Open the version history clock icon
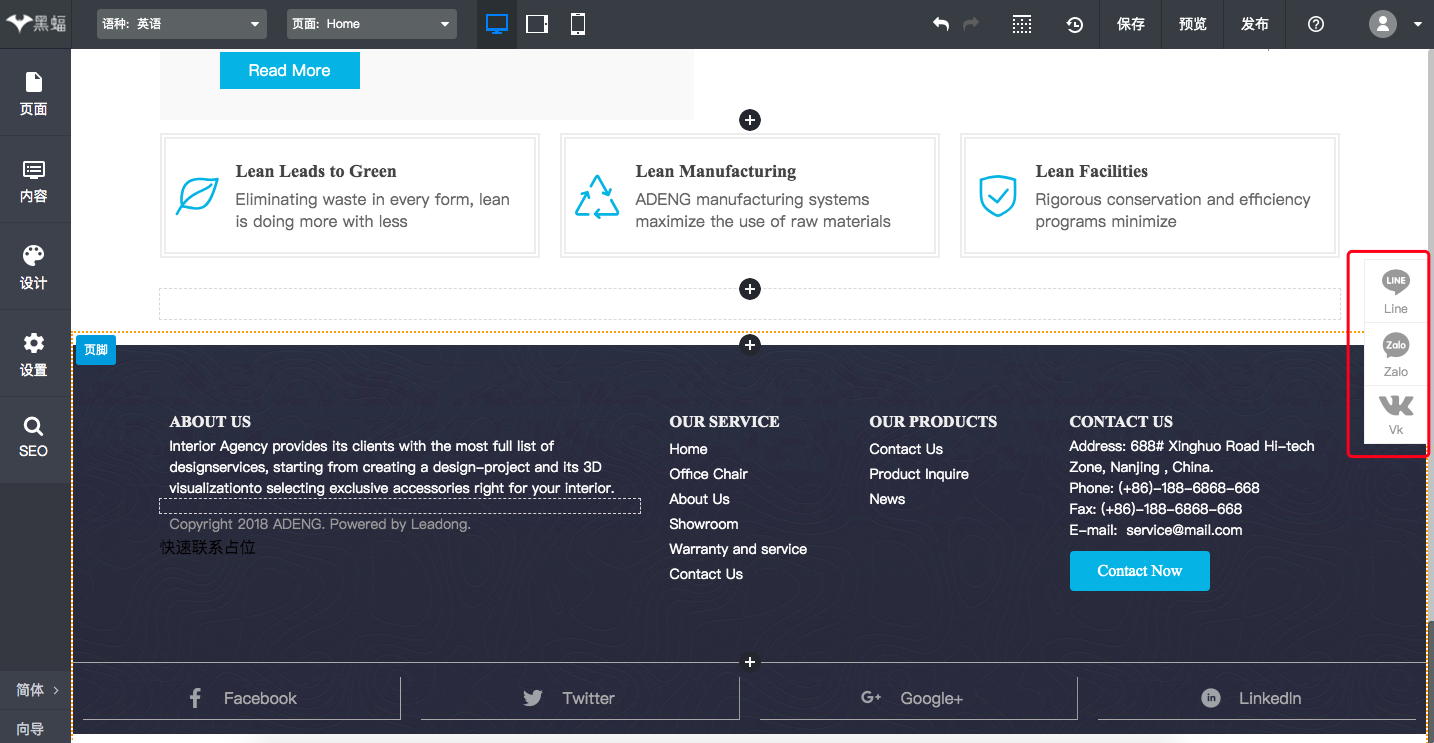Image resolution: width=1434 pixels, height=743 pixels. 1074,24
